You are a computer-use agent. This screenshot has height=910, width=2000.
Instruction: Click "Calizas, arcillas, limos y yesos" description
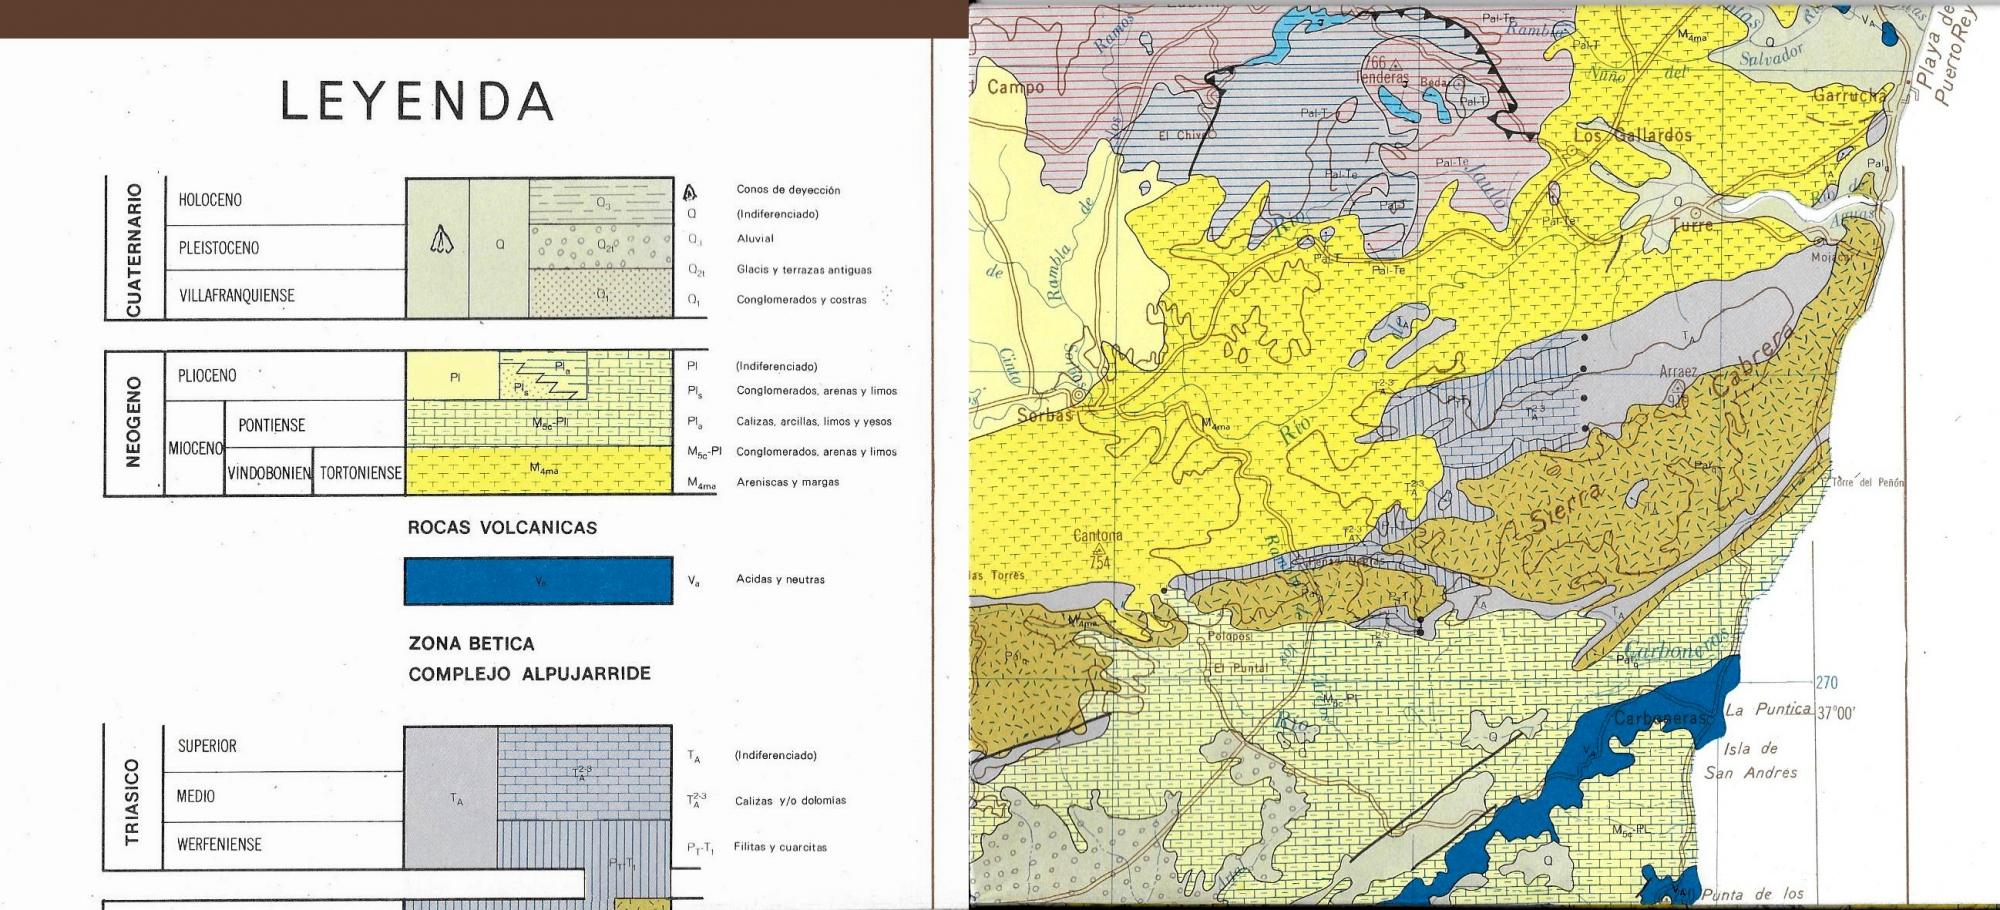[x=814, y=422]
